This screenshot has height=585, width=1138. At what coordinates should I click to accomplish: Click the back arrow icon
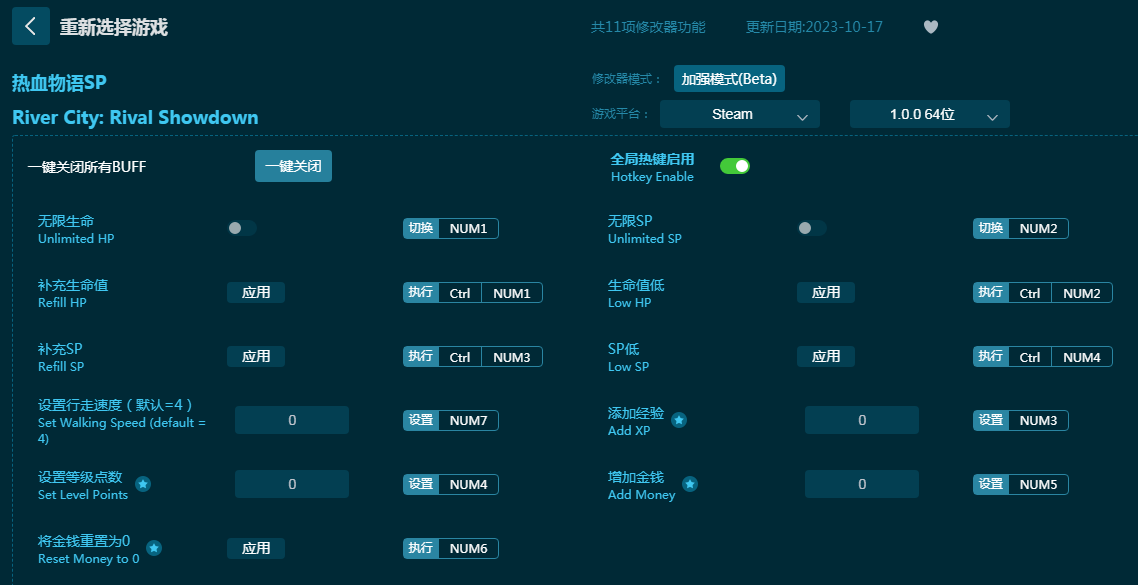pos(30,26)
